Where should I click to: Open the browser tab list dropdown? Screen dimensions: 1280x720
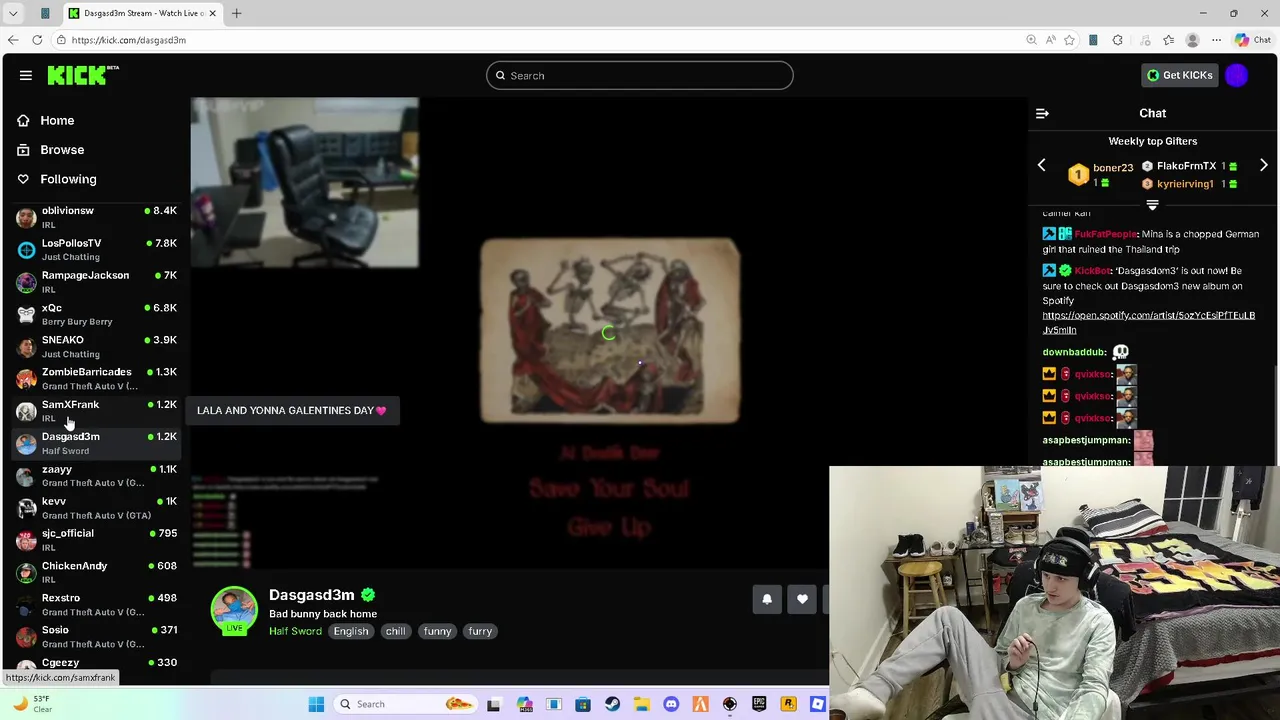[x=13, y=13]
